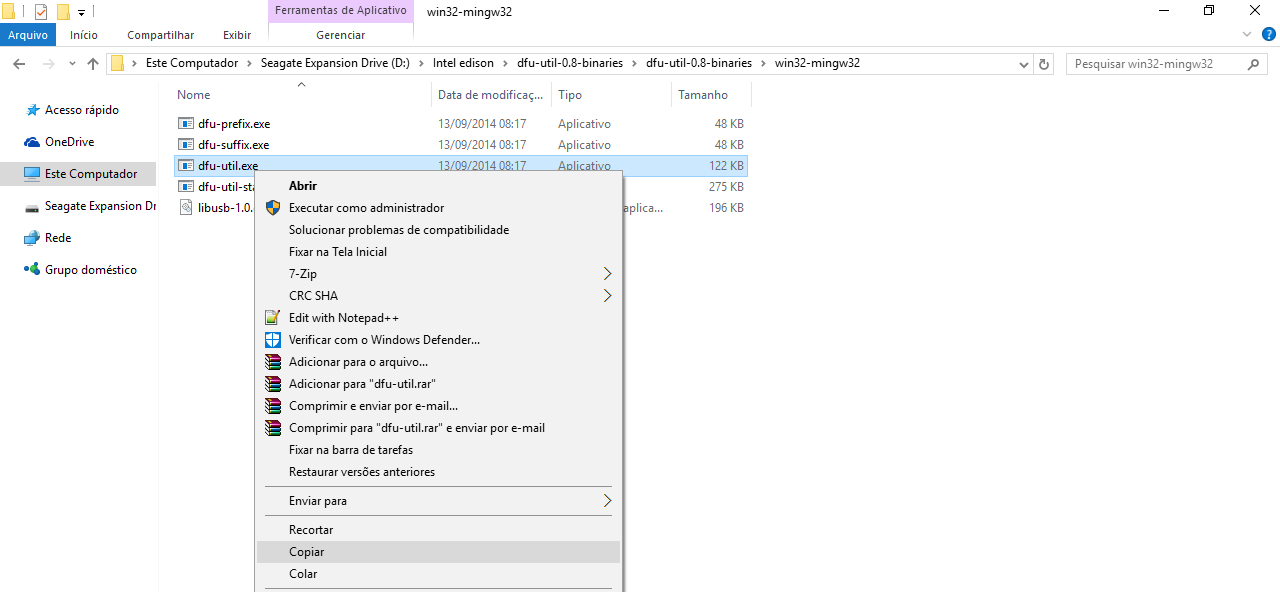This screenshot has width=1280, height=592.
Task: Click the Ferramentas de Aplicativo contextual tab
Action: pyautogui.click(x=340, y=11)
